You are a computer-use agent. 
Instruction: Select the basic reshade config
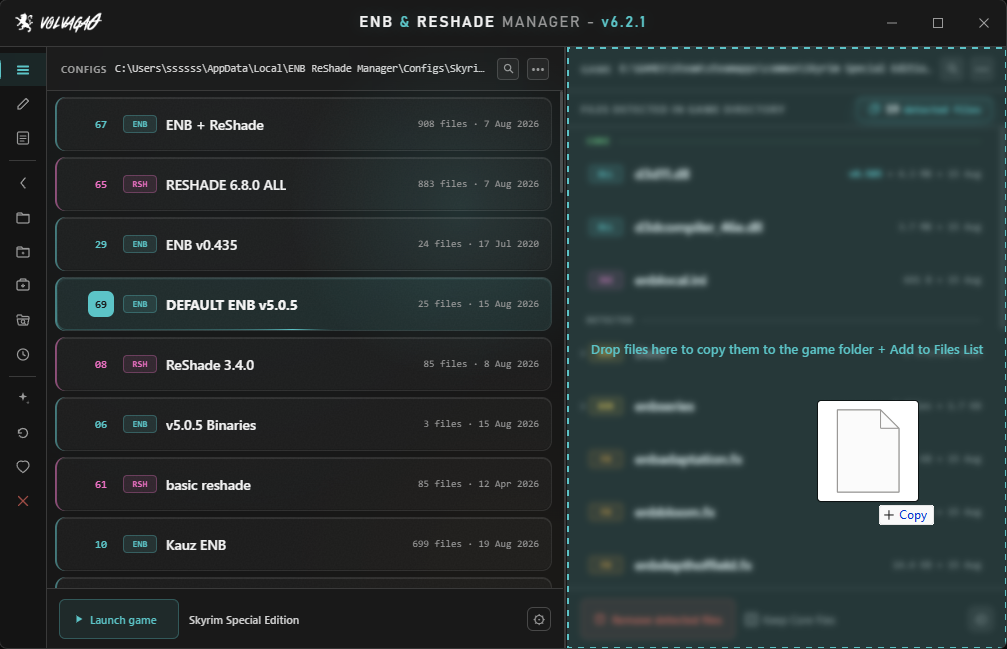(303, 485)
